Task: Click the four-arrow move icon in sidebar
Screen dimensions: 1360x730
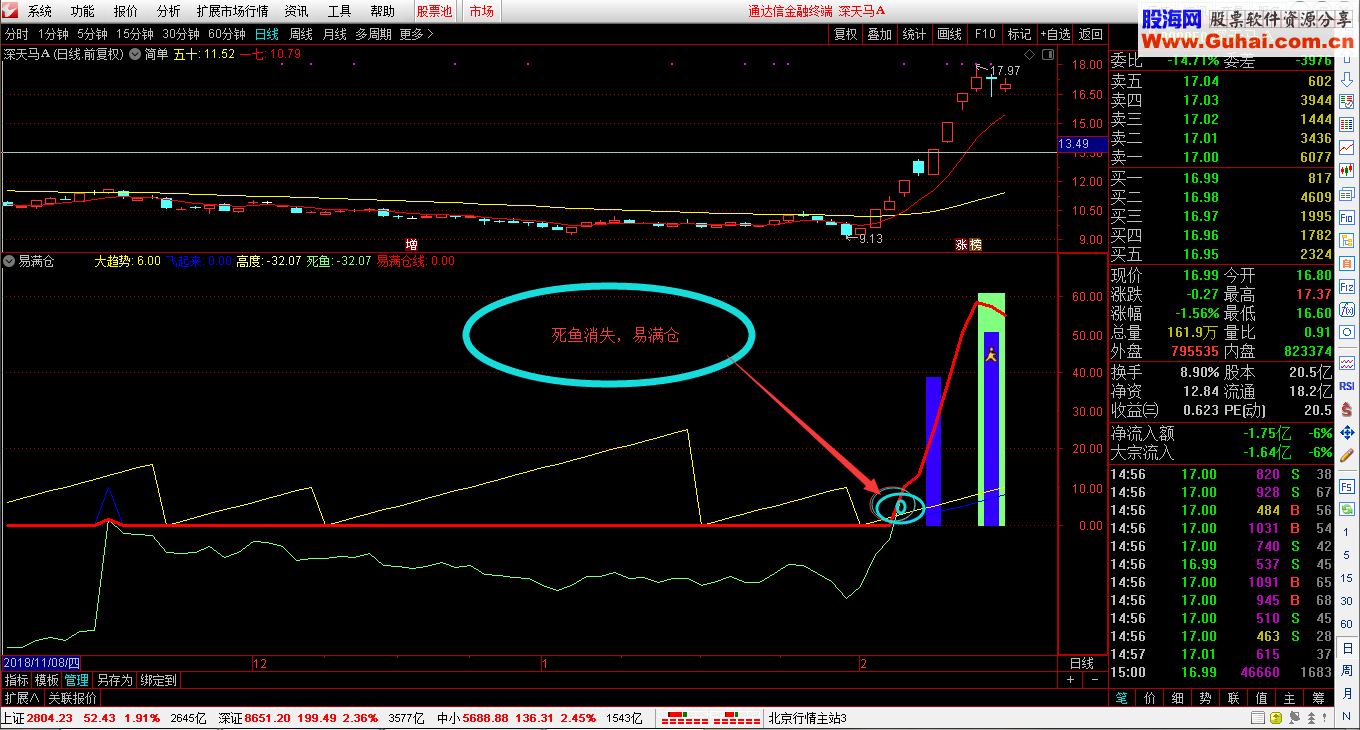Action: tap(1347, 432)
